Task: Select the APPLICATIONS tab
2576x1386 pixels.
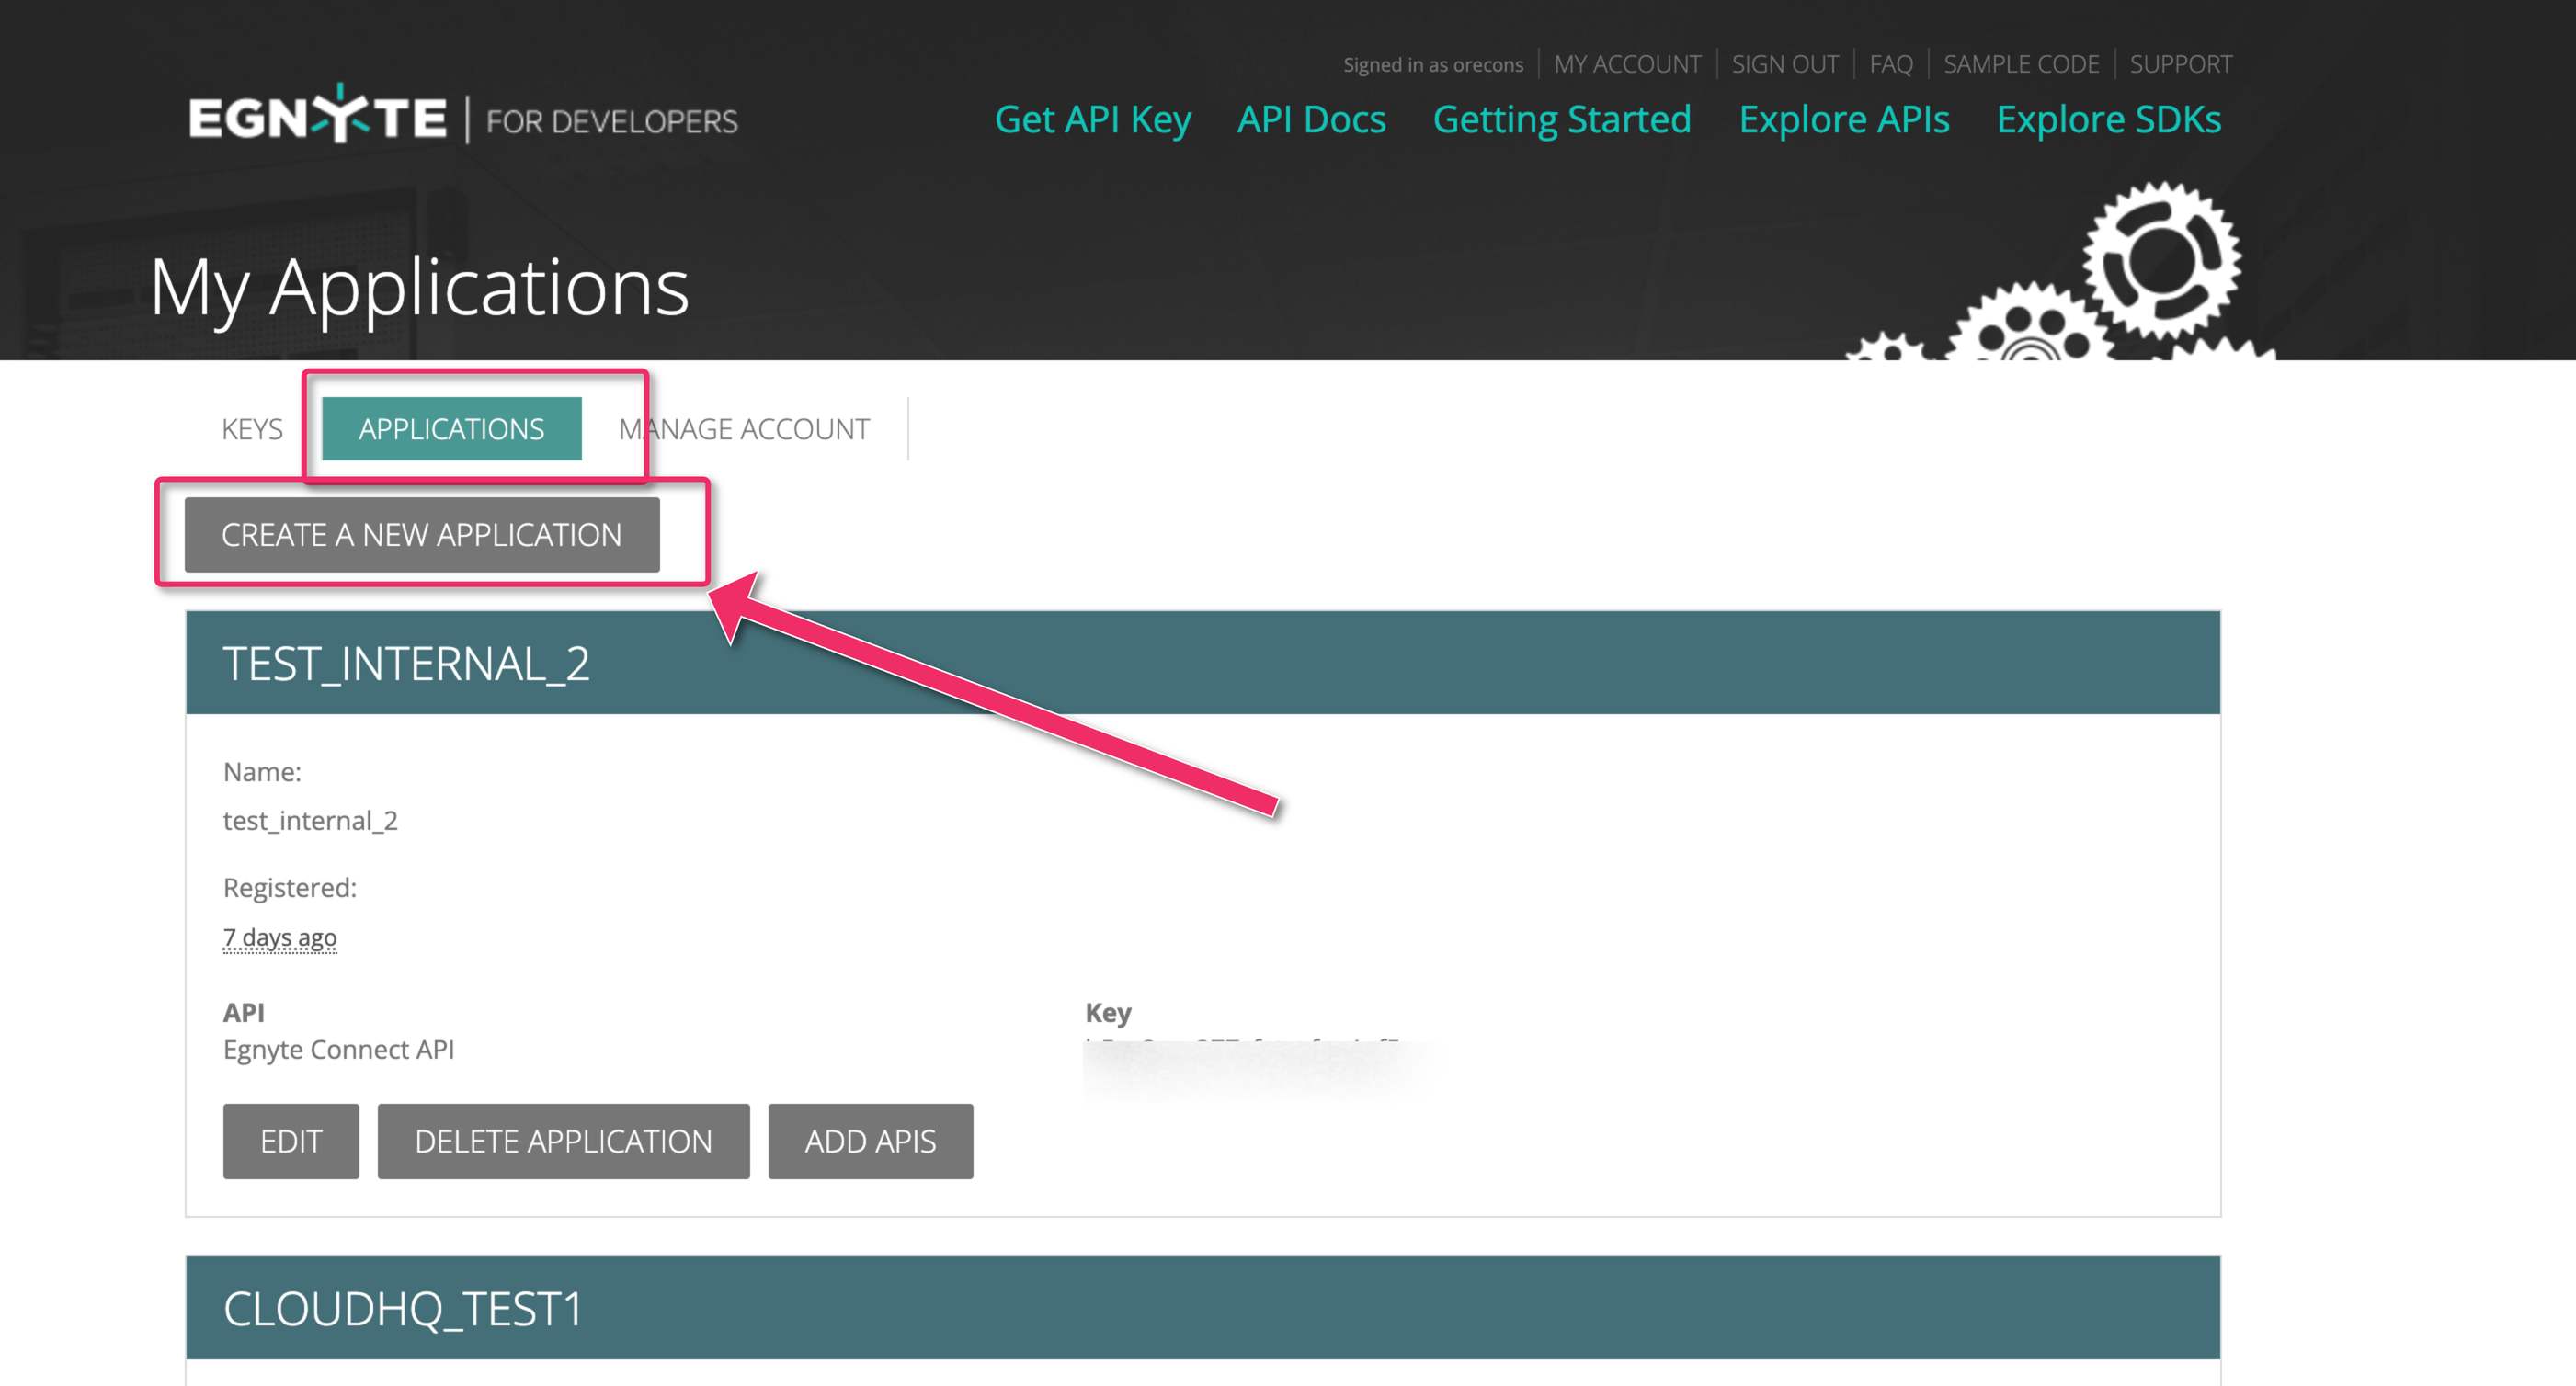Action: tap(452, 429)
